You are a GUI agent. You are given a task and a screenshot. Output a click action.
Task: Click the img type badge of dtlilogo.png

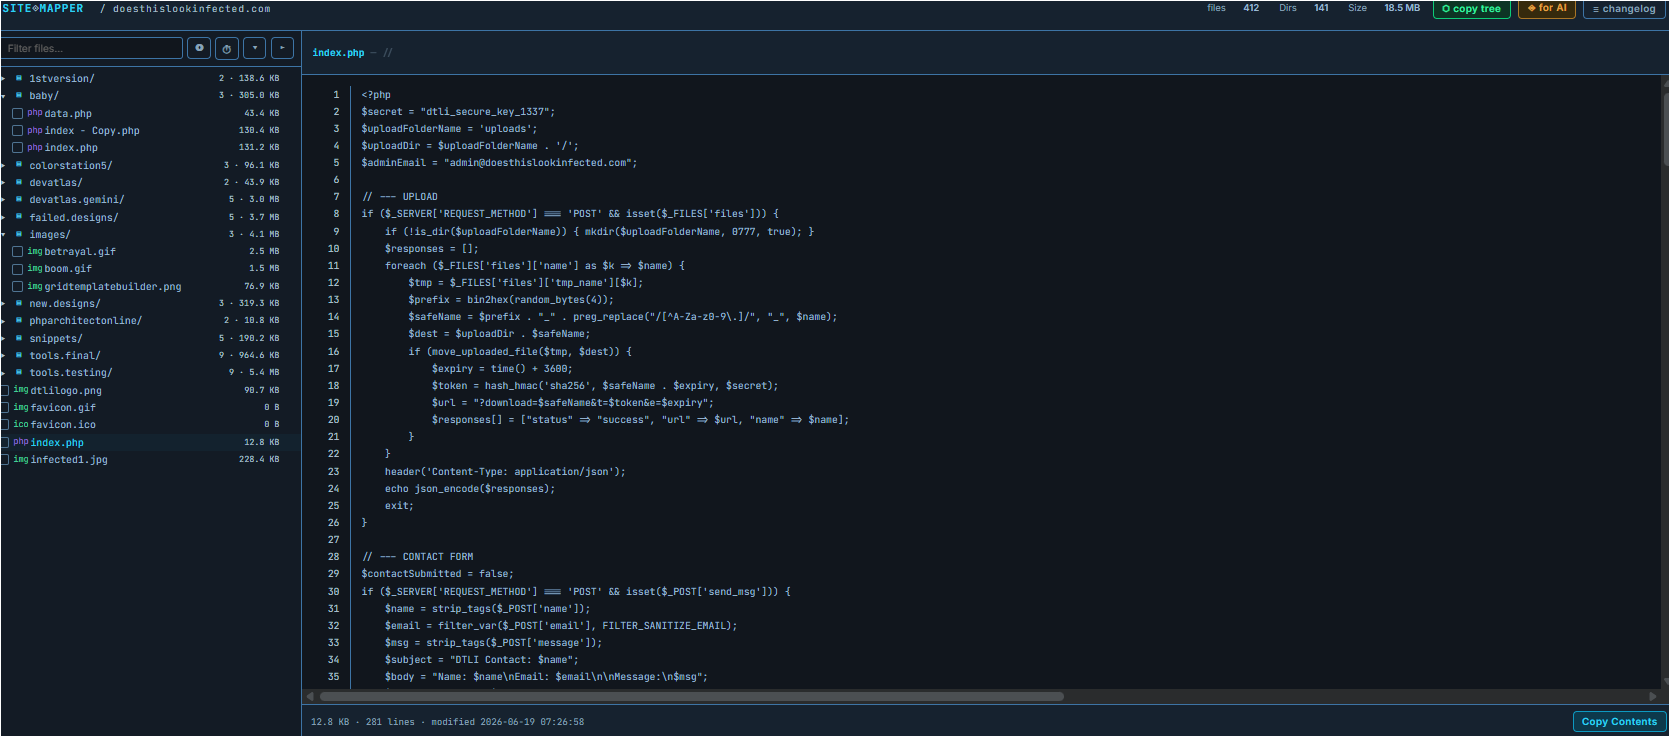point(21,390)
